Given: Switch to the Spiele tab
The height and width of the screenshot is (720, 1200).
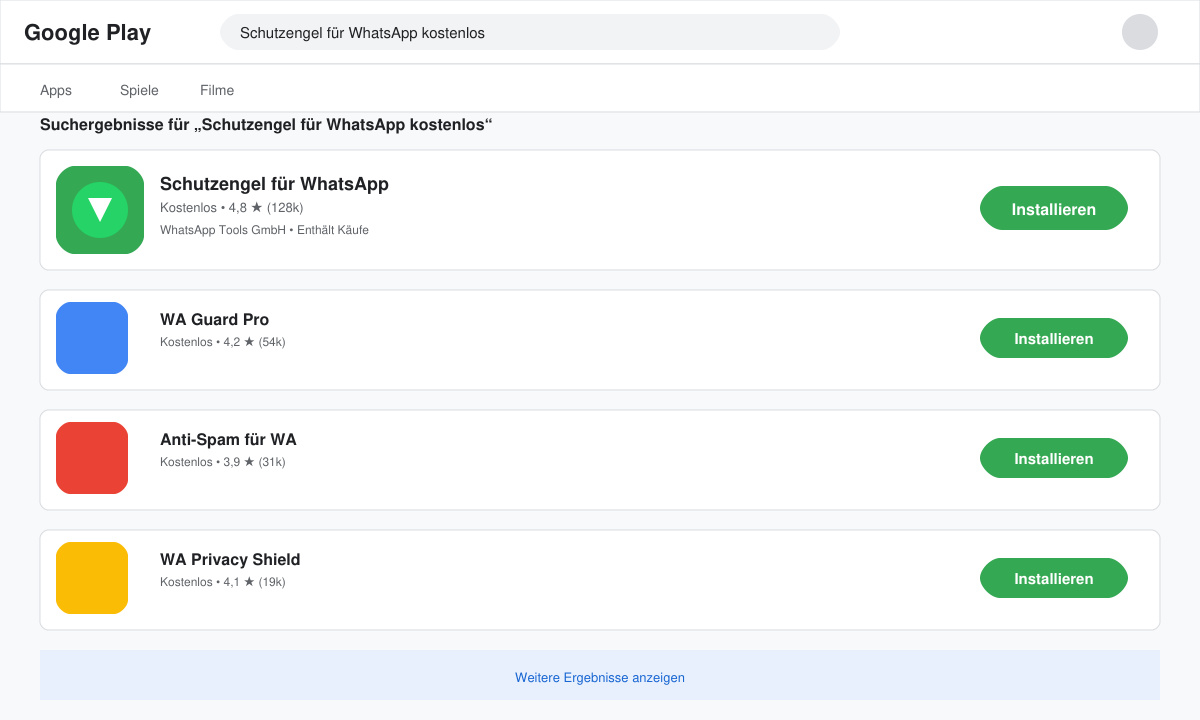Looking at the screenshot, I should [139, 90].
